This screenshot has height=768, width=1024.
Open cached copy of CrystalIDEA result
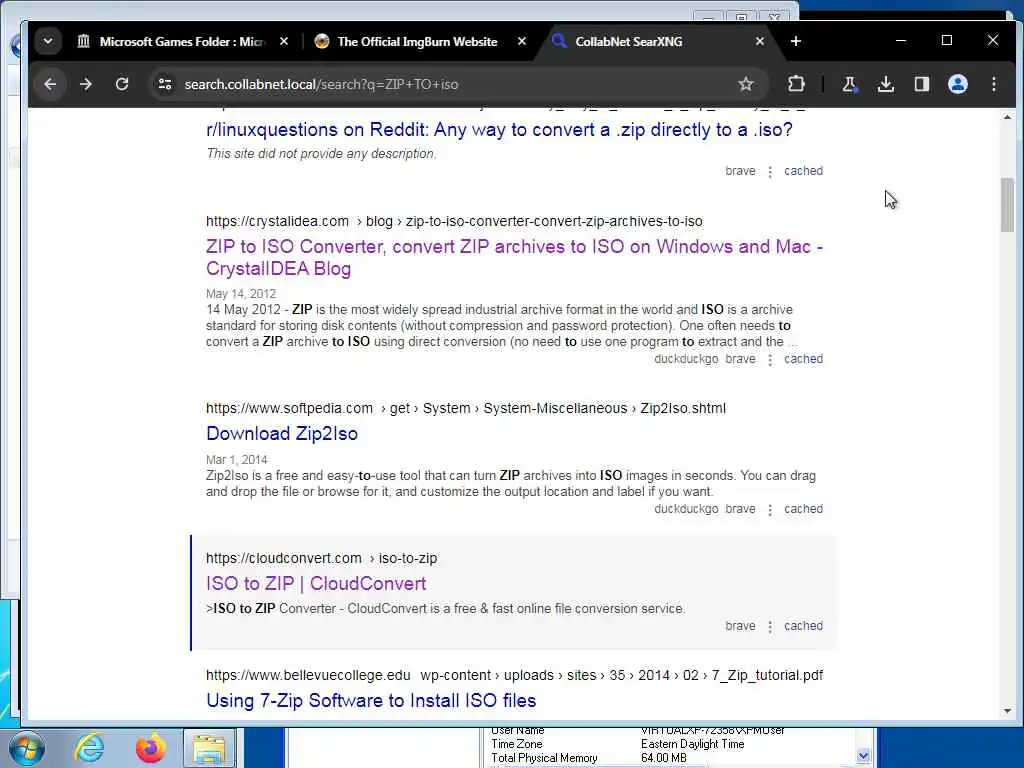click(x=803, y=359)
